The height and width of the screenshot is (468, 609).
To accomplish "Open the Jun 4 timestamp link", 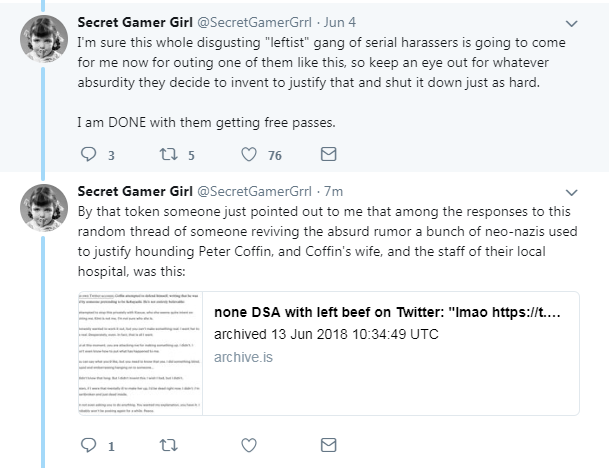I will click(339, 23).
